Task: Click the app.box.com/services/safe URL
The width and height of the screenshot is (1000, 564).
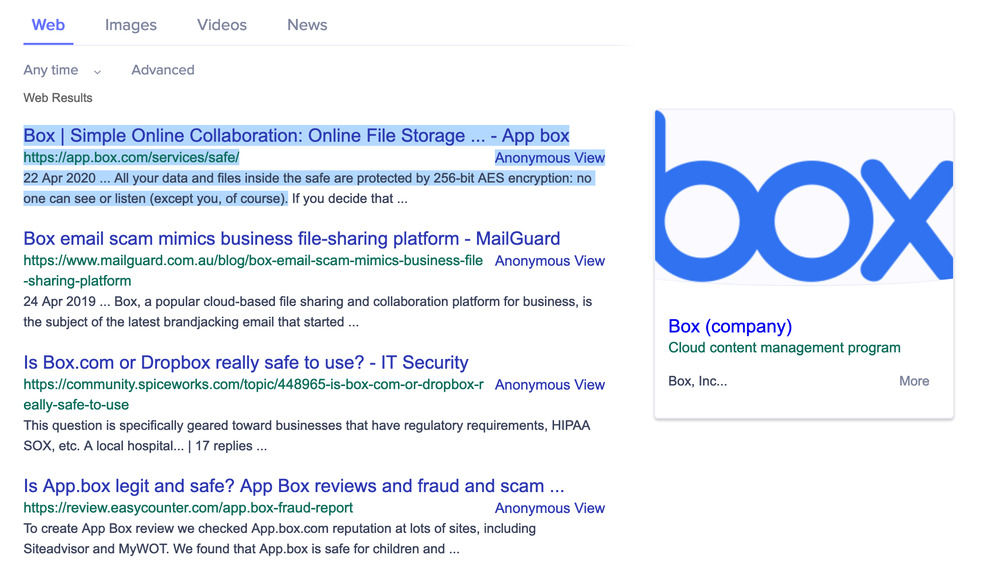Action: tap(131, 158)
